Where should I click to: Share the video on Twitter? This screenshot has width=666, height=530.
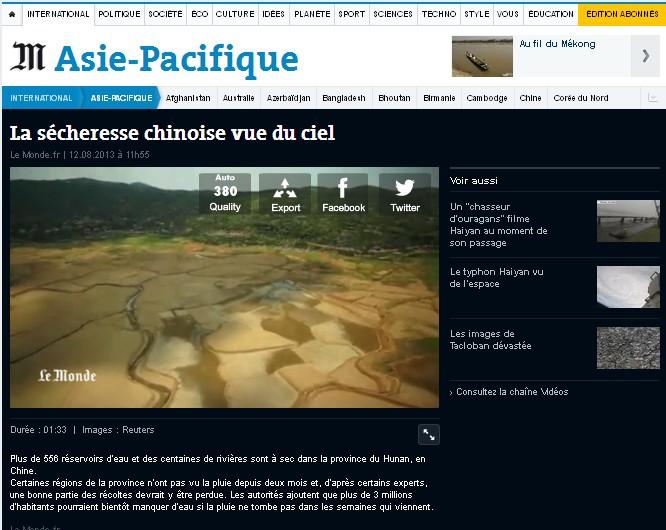click(x=405, y=193)
